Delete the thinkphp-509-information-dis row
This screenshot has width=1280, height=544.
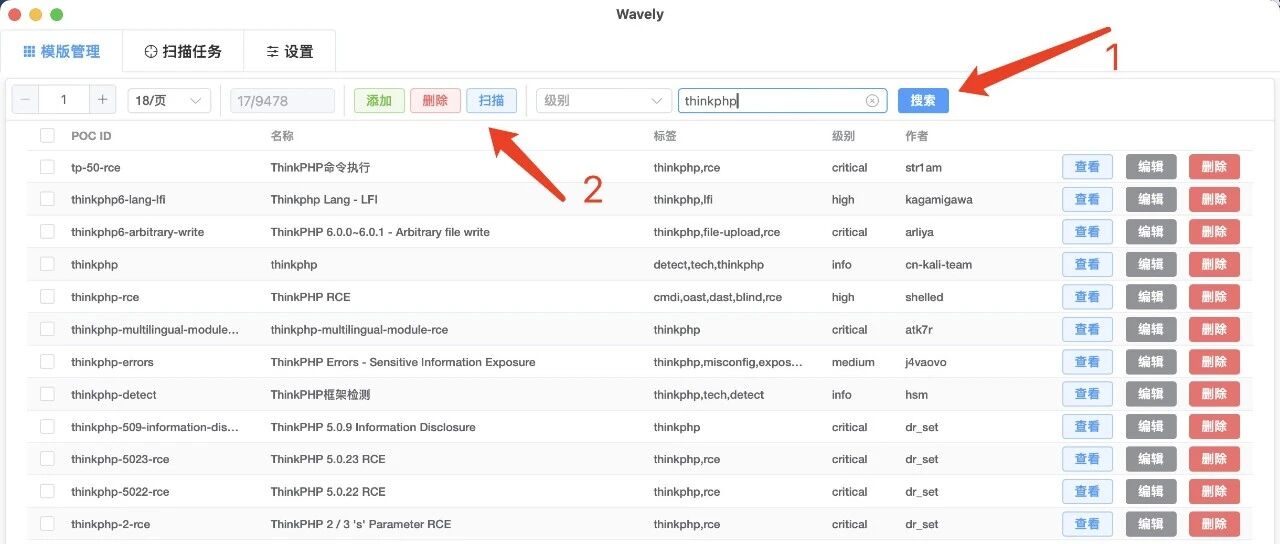pyautogui.click(x=1214, y=427)
